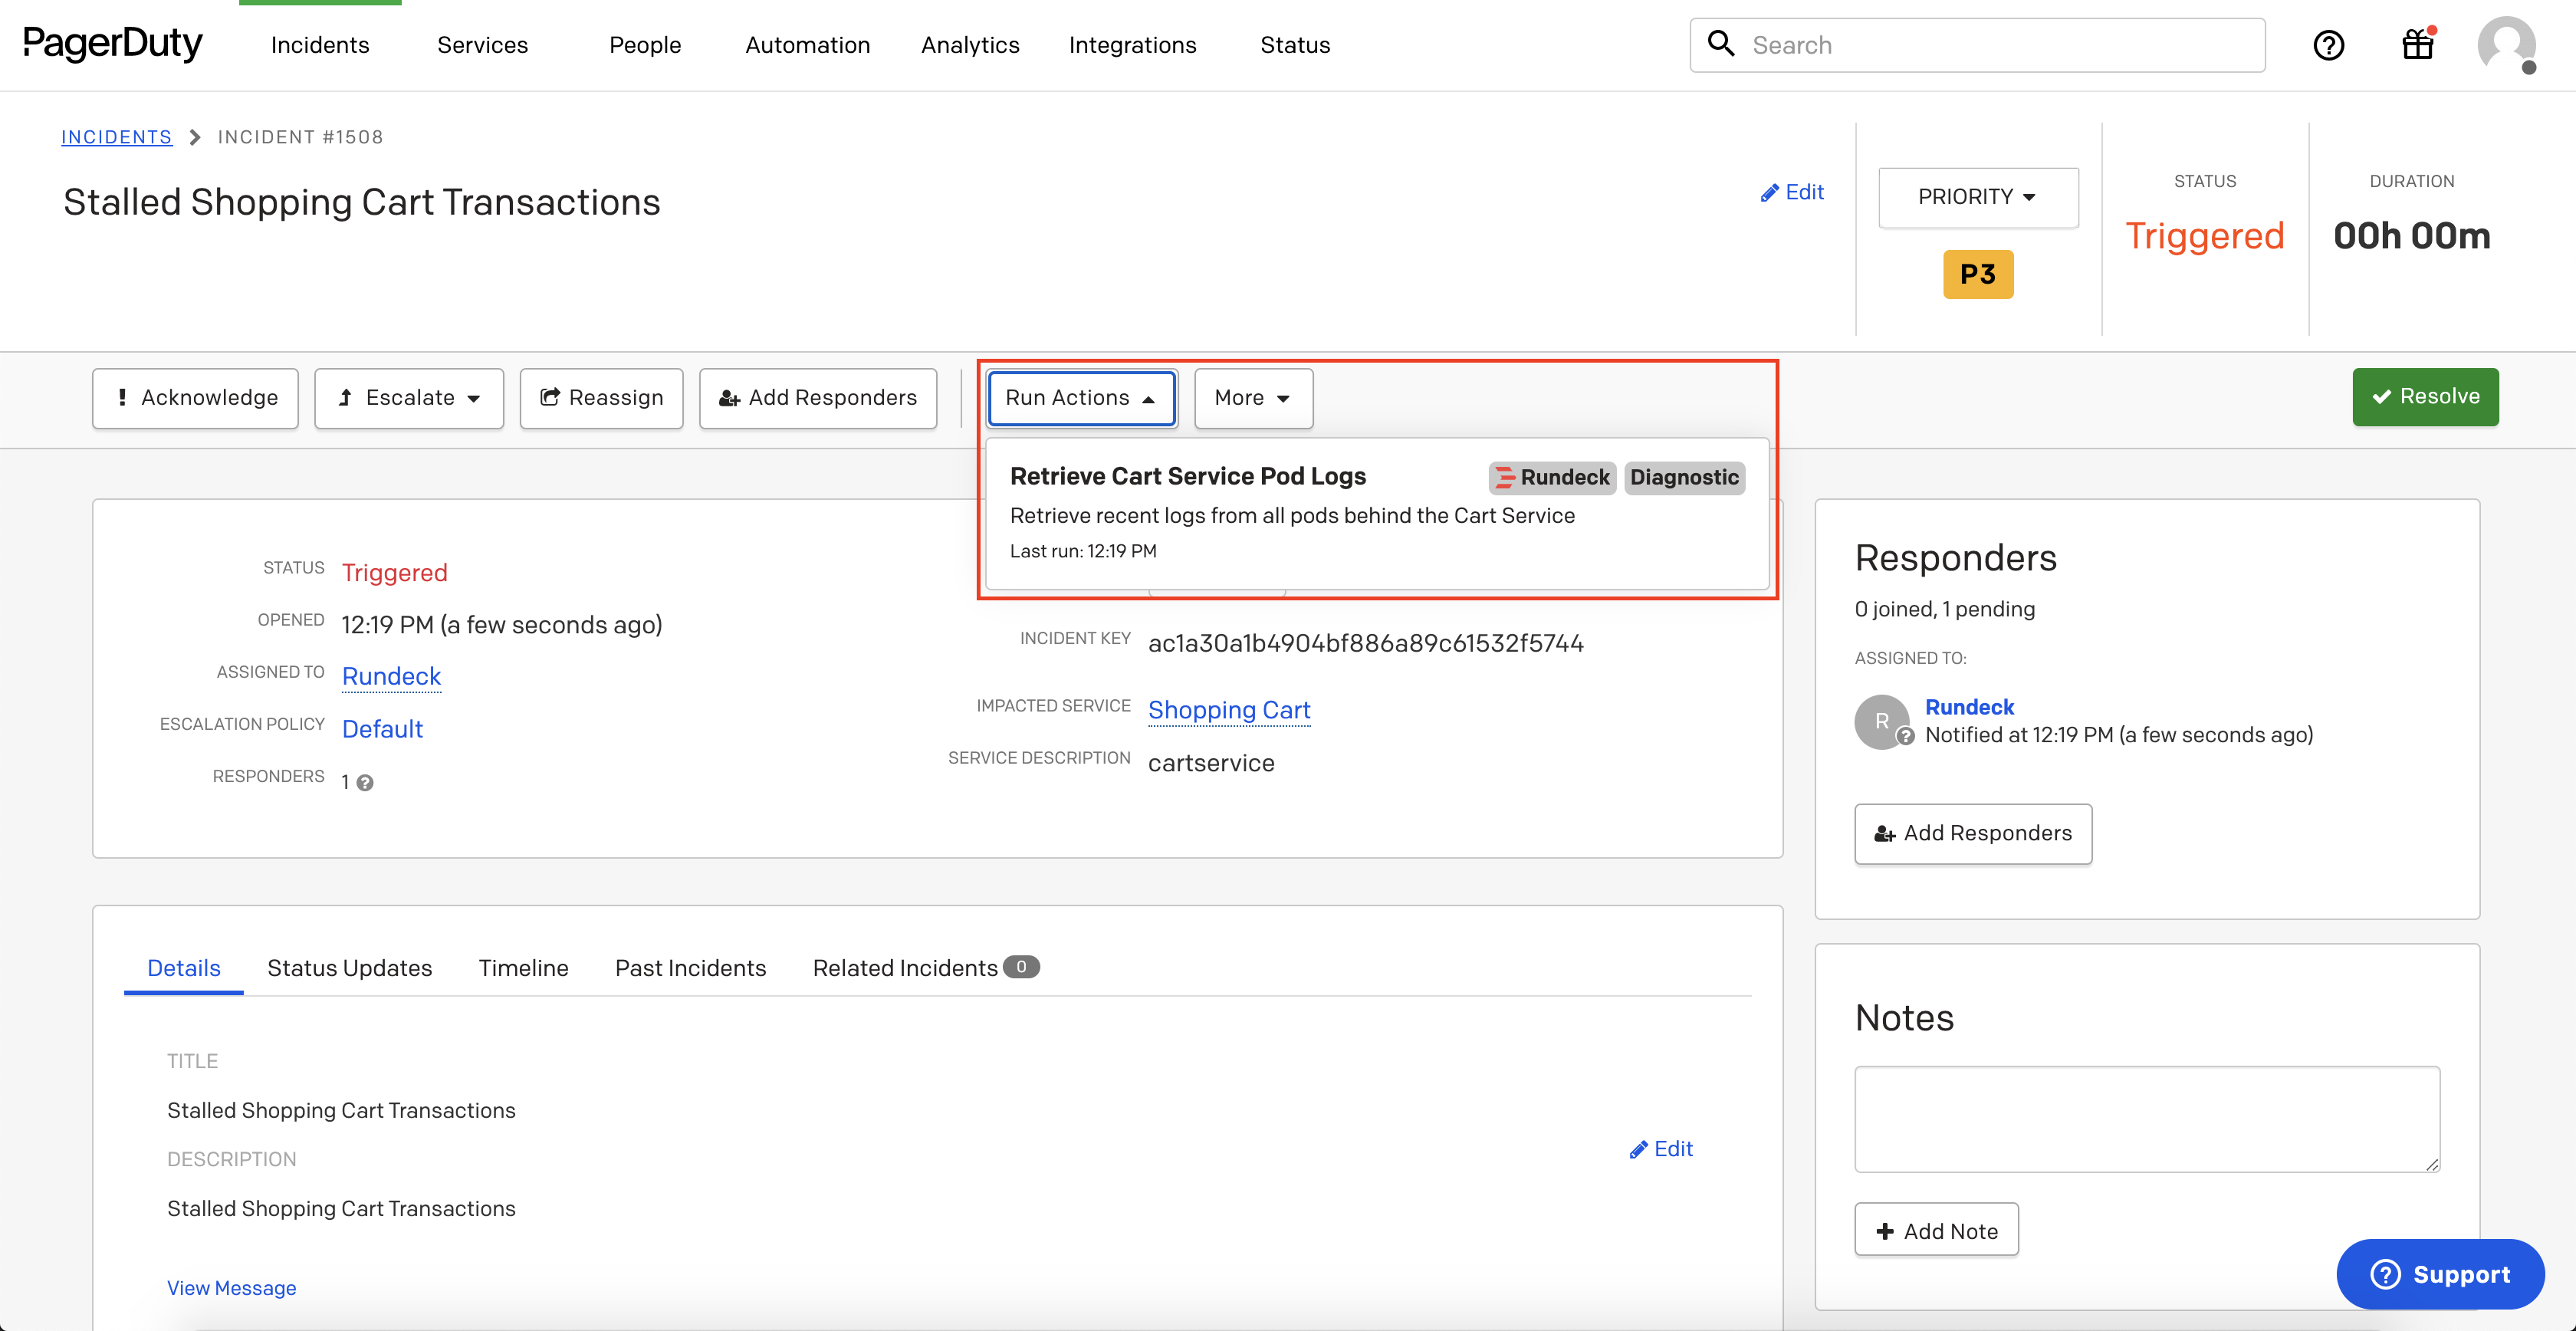2576x1331 pixels.
Task: Focus the Search field
Action: [x=1977, y=45]
